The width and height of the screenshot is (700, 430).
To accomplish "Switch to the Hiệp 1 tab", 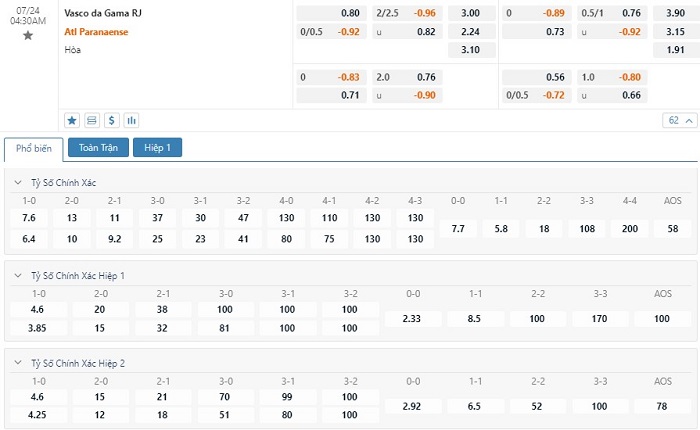I will pos(157,147).
